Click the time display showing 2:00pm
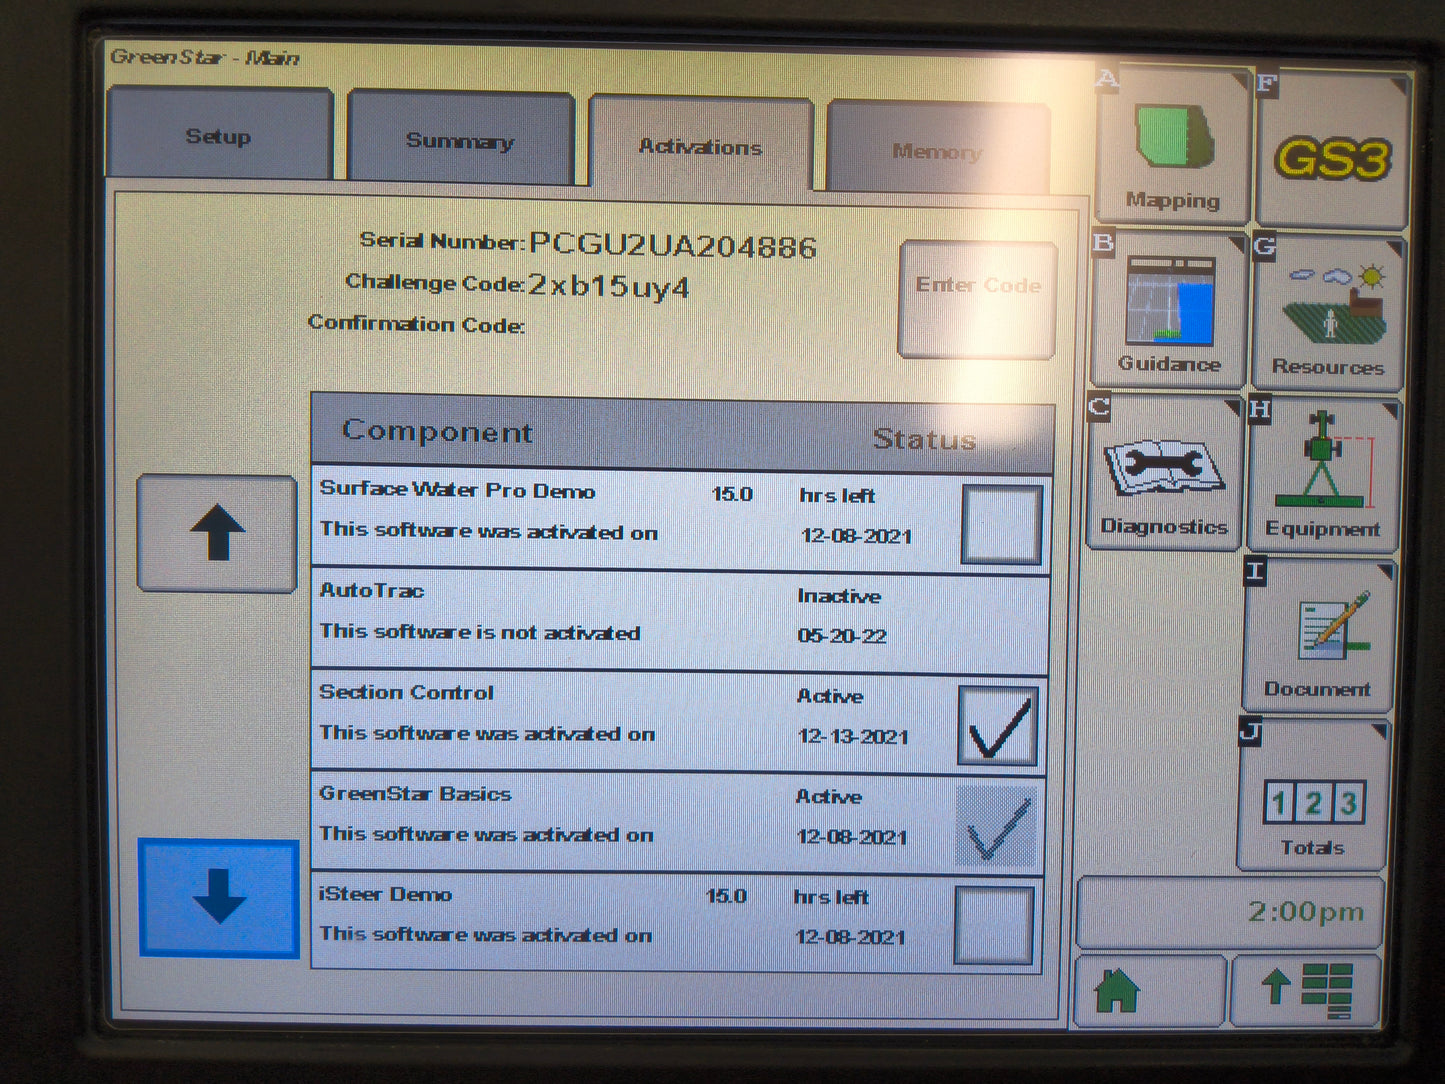The image size is (1445, 1084). [1230, 912]
